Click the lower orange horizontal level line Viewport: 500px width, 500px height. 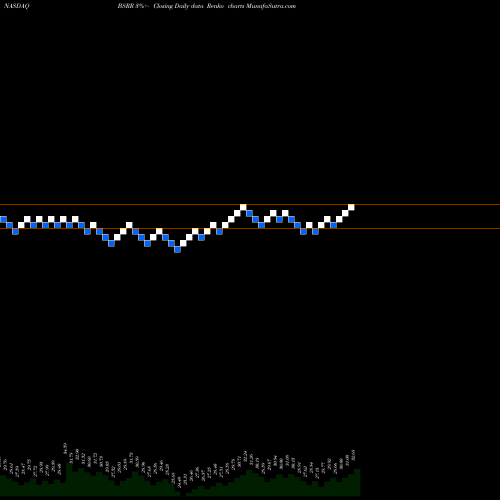(x=250, y=228)
